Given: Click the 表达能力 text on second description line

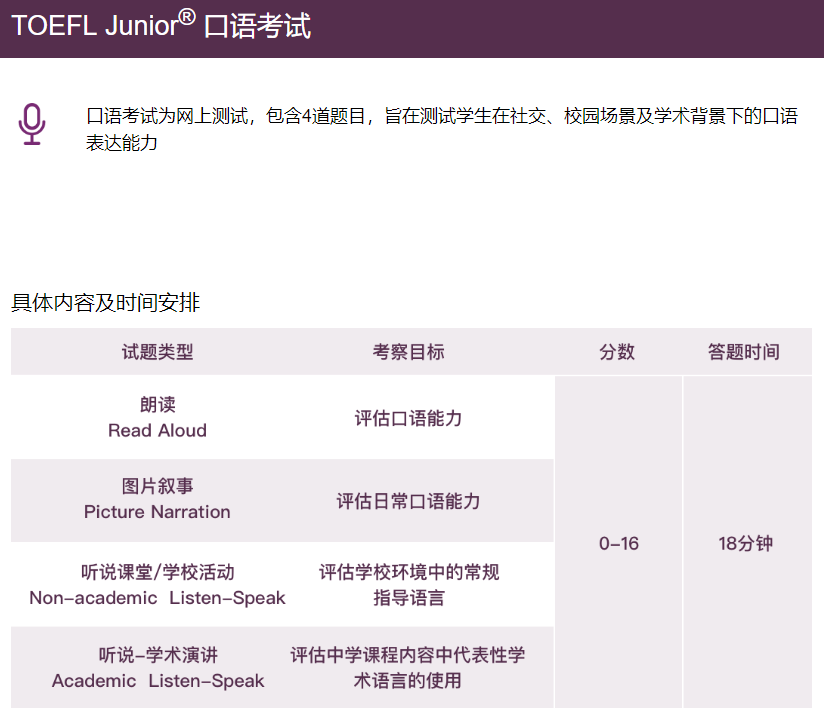Looking at the screenshot, I should pyautogui.click(x=121, y=143).
